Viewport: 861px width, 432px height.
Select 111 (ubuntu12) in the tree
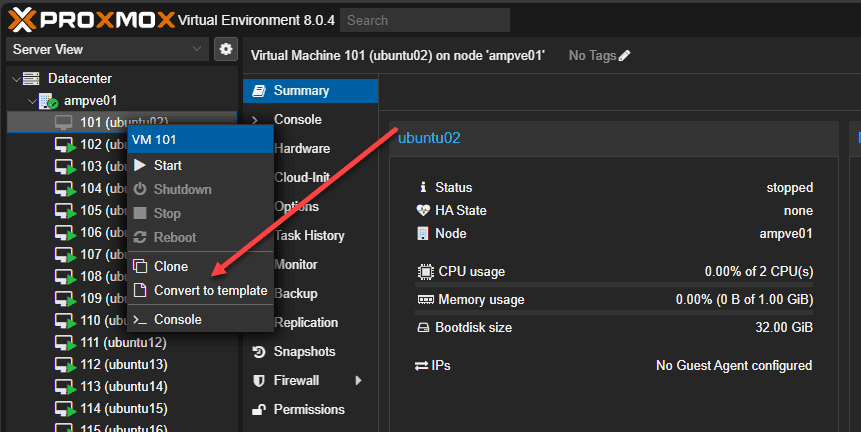click(122, 343)
